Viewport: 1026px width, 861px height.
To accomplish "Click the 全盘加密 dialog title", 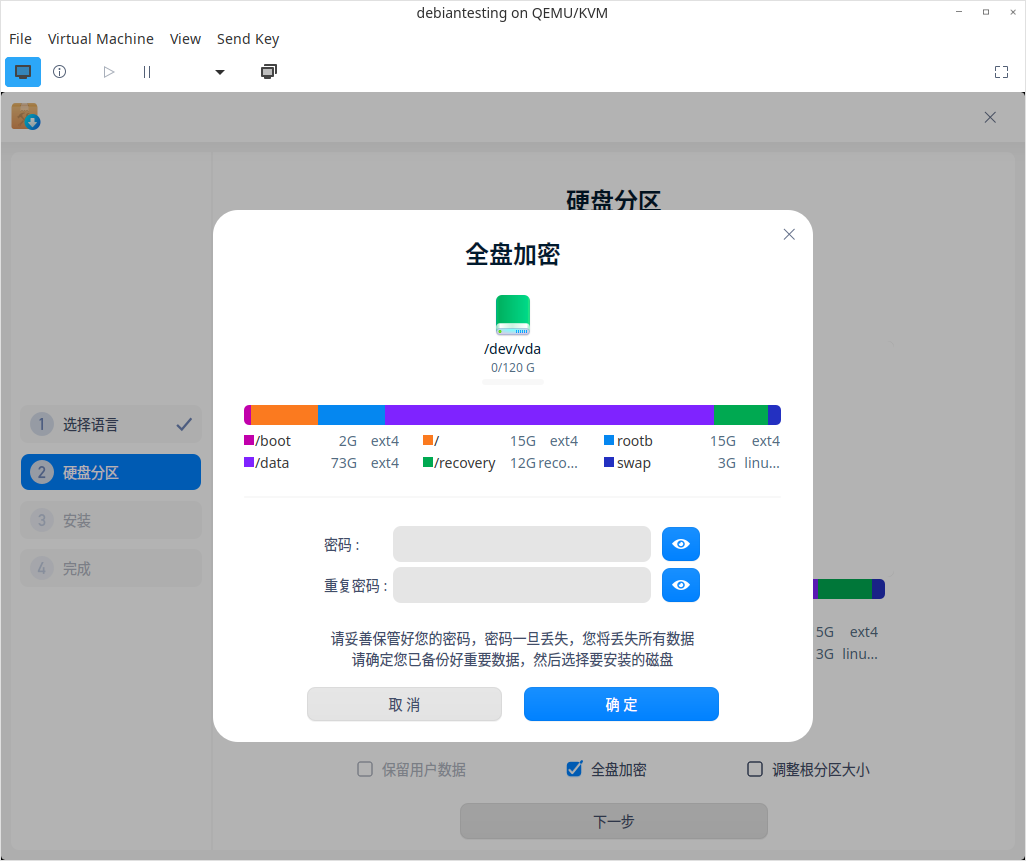I will 512,255.
